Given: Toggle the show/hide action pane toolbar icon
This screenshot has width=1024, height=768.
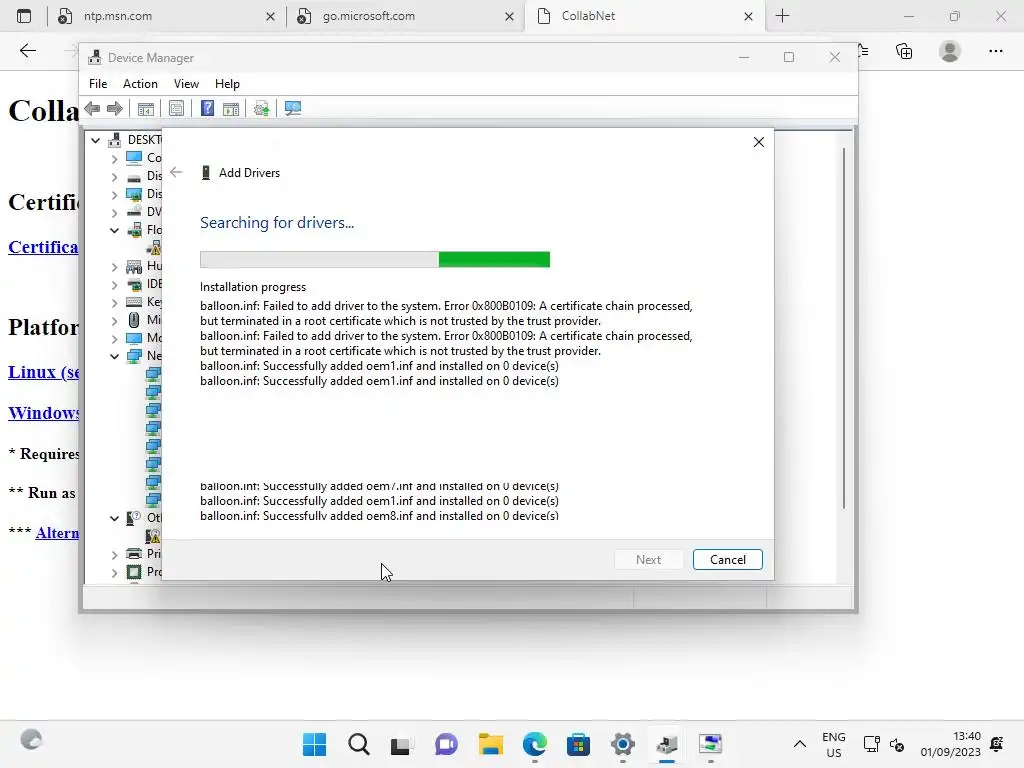Looking at the screenshot, I should 231,108.
